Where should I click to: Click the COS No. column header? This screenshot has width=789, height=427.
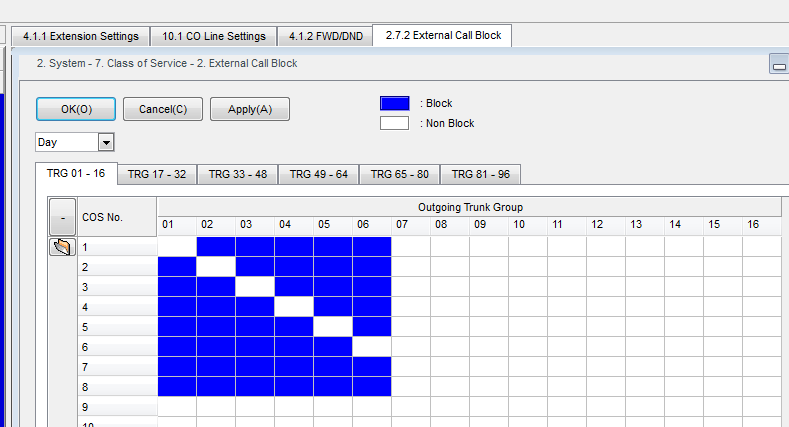[117, 217]
